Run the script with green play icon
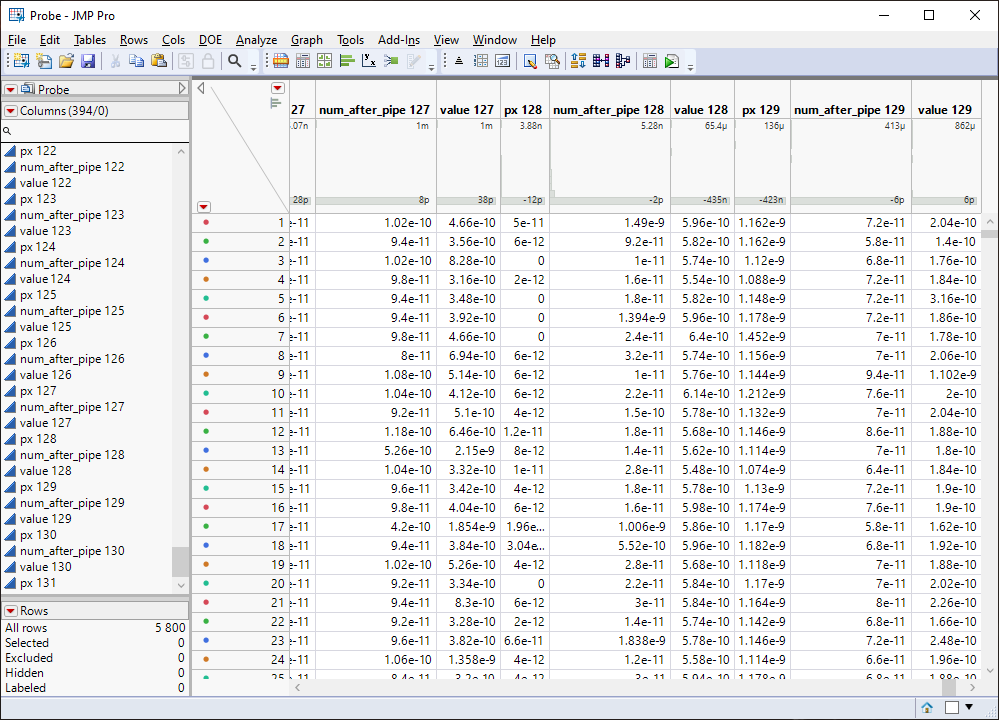Viewport: 999px width, 720px height. (x=672, y=61)
